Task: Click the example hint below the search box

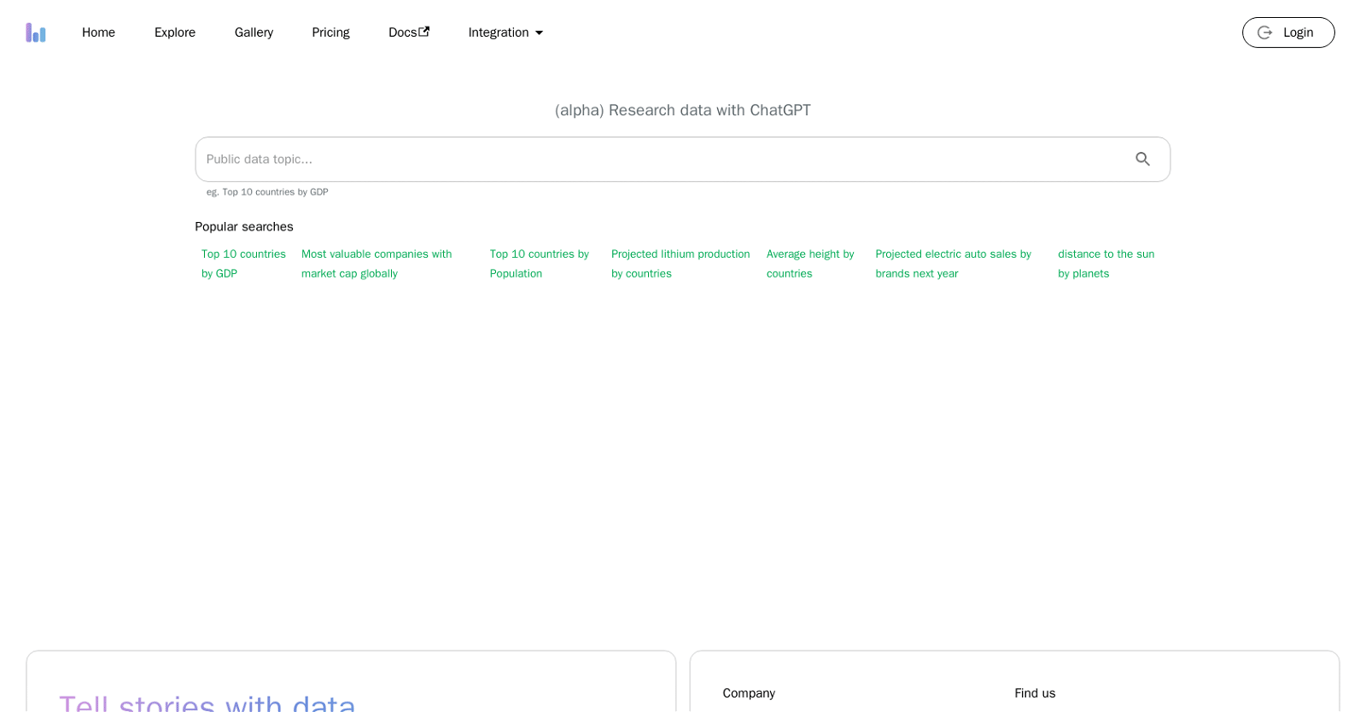Action: pyautogui.click(x=267, y=192)
